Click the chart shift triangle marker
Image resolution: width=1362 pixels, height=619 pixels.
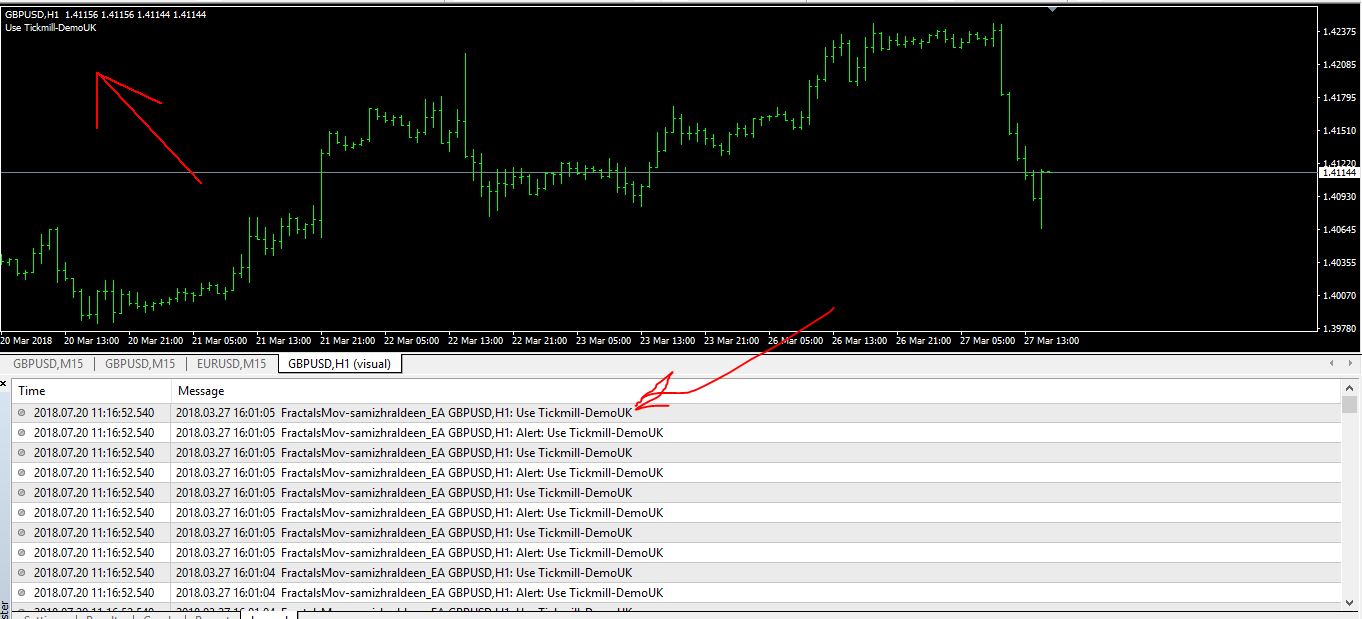click(1052, 9)
